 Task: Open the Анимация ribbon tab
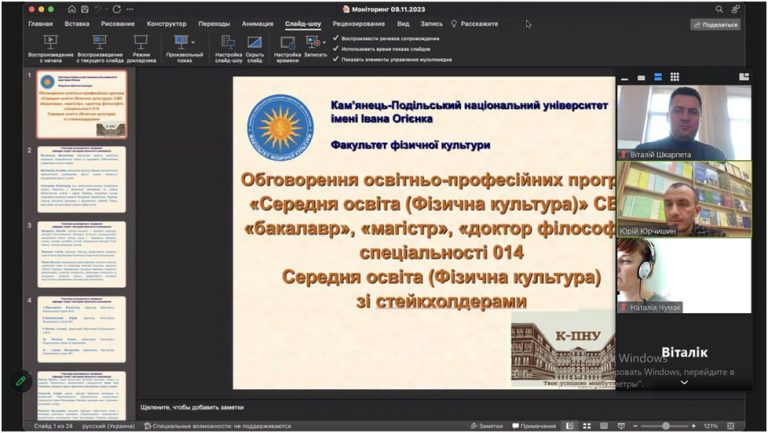257,24
